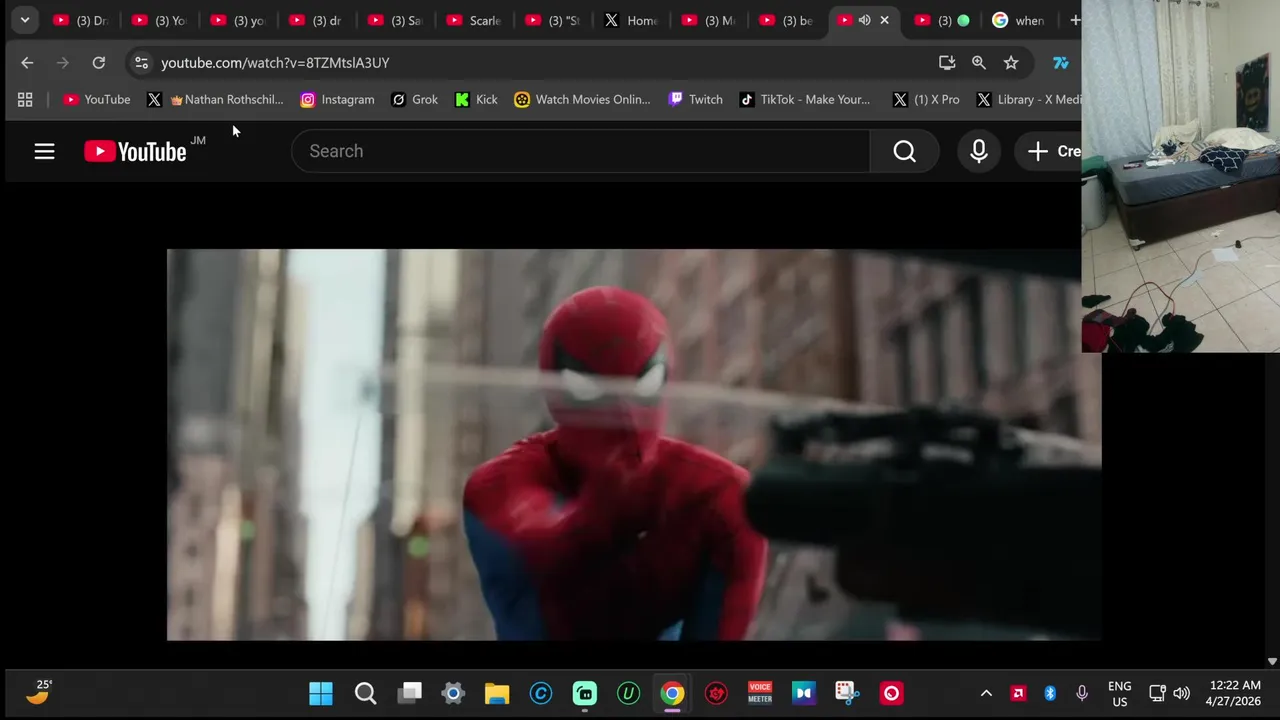This screenshot has width=1280, height=720.
Task: Open Task View on the taskbar
Action: point(410,693)
